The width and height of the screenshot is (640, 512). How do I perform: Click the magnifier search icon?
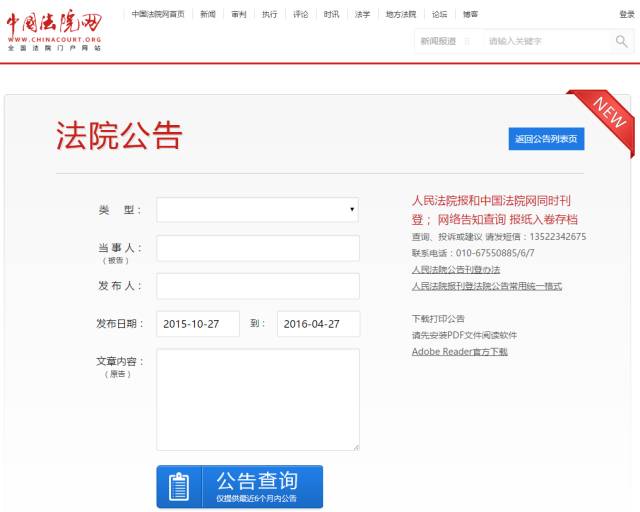click(621, 41)
